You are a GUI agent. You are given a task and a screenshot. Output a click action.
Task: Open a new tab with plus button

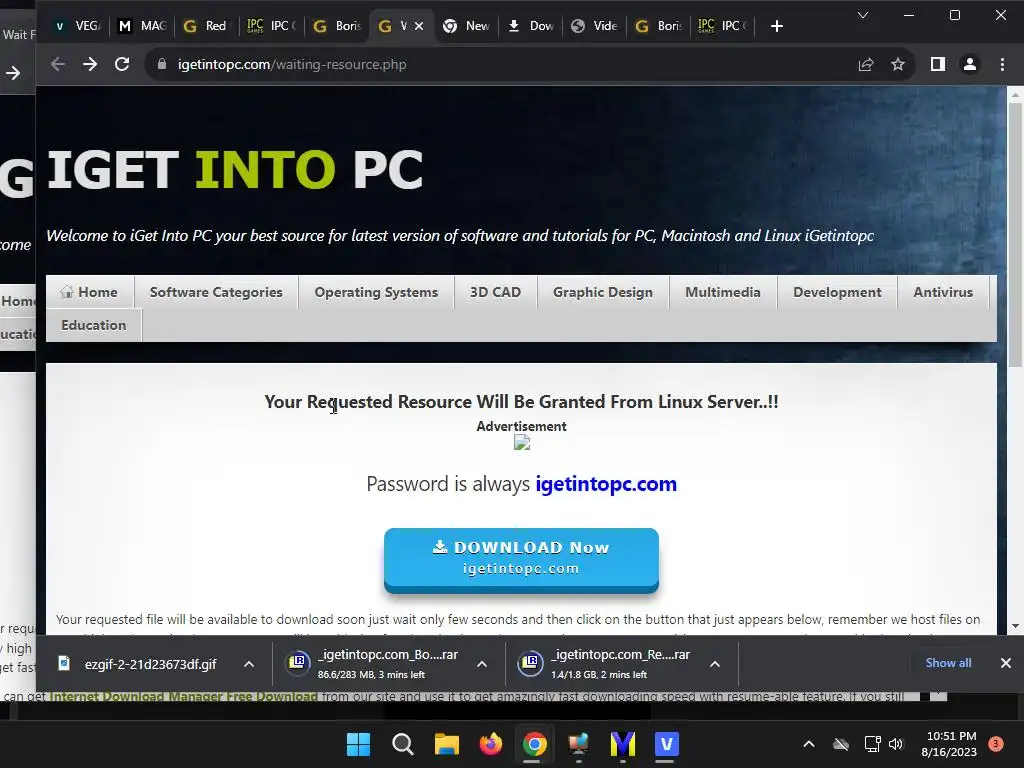[776, 26]
